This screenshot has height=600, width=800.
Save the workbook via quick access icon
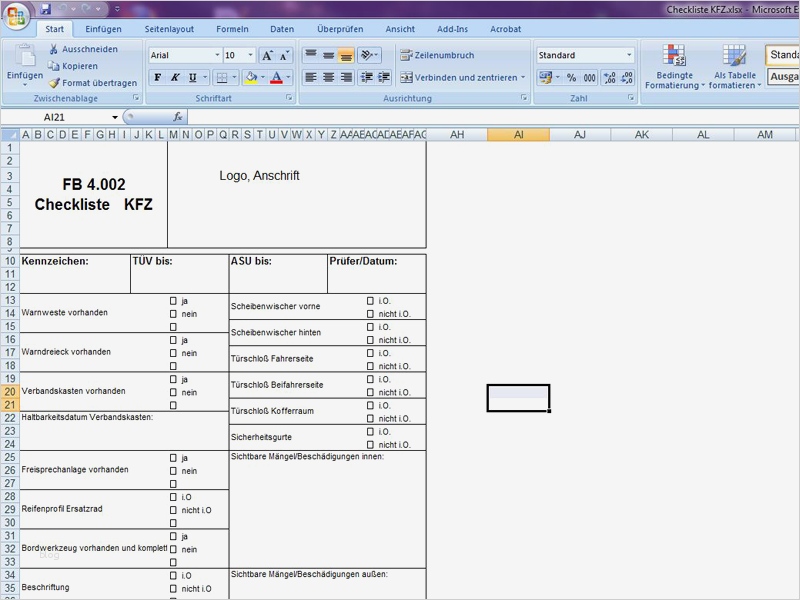click(x=45, y=9)
